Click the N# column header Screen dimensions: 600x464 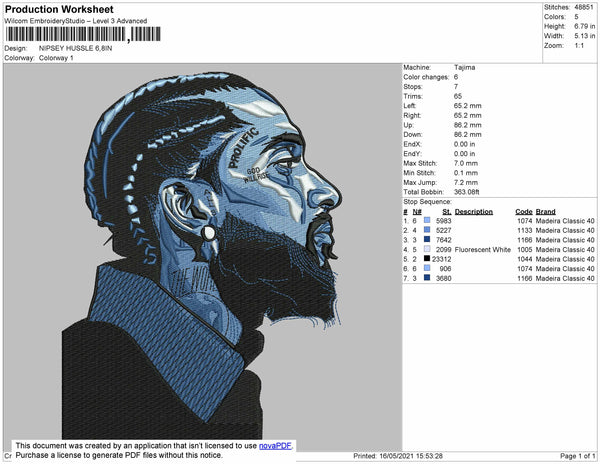417,212
